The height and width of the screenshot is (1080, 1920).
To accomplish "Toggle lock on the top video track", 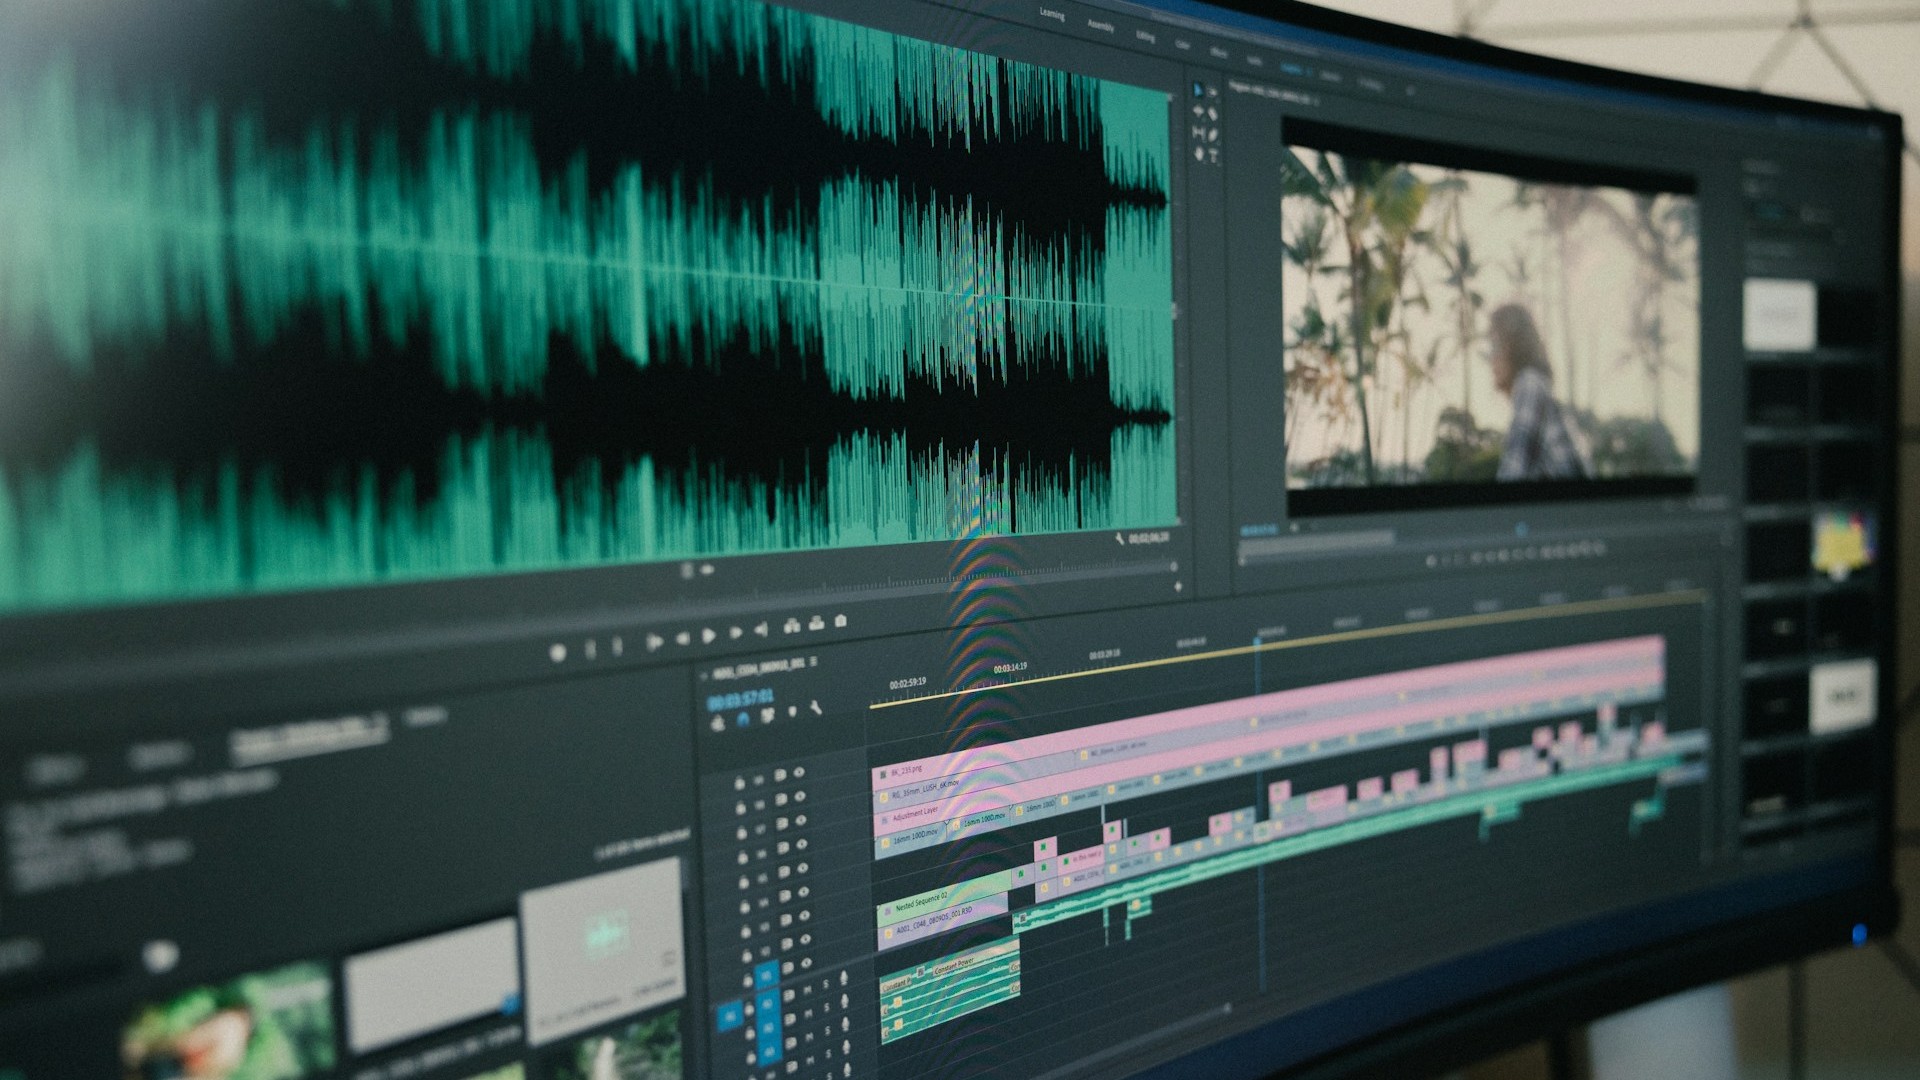I will pyautogui.click(x=740, y=783).
